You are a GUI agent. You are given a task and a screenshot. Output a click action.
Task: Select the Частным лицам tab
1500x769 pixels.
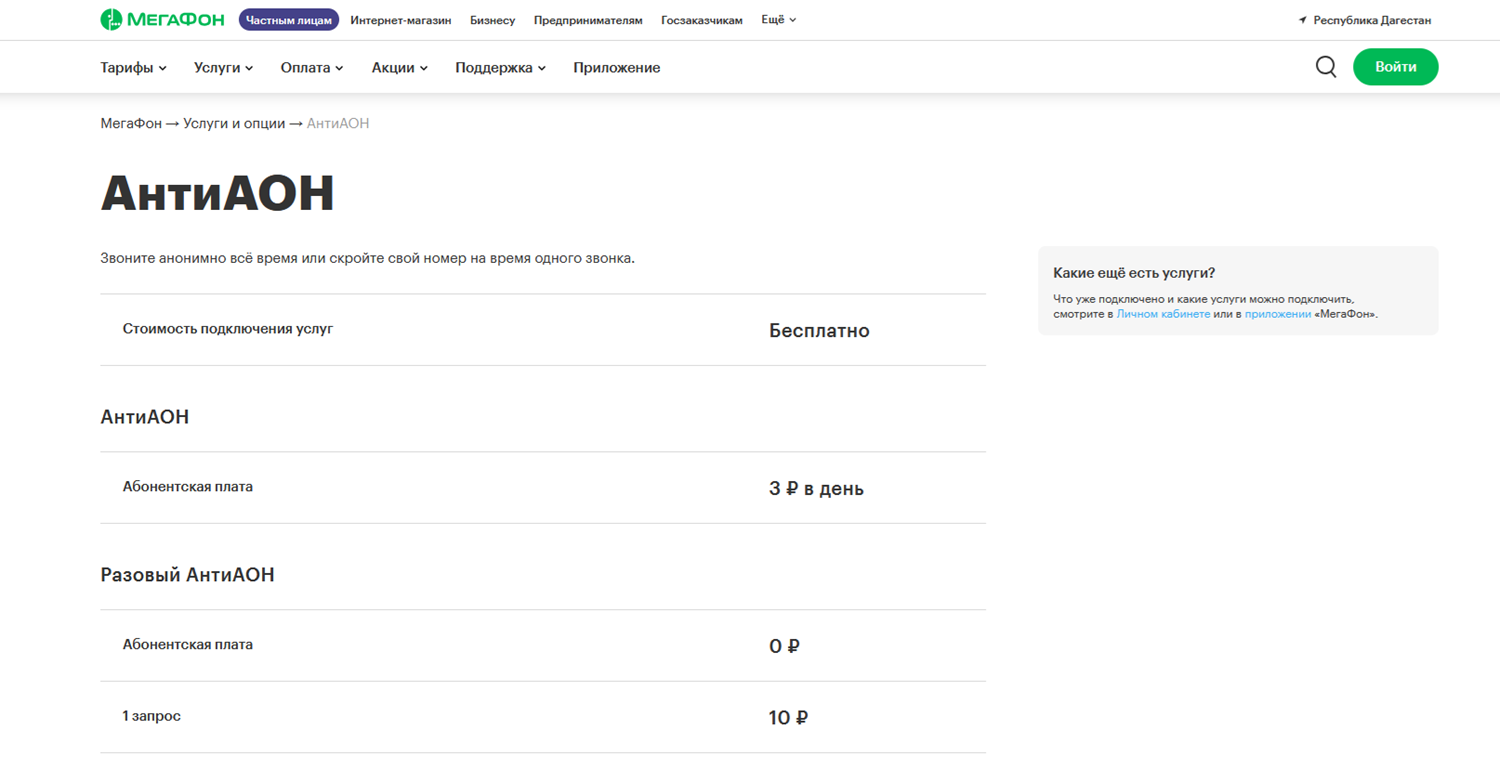(288, 20)
